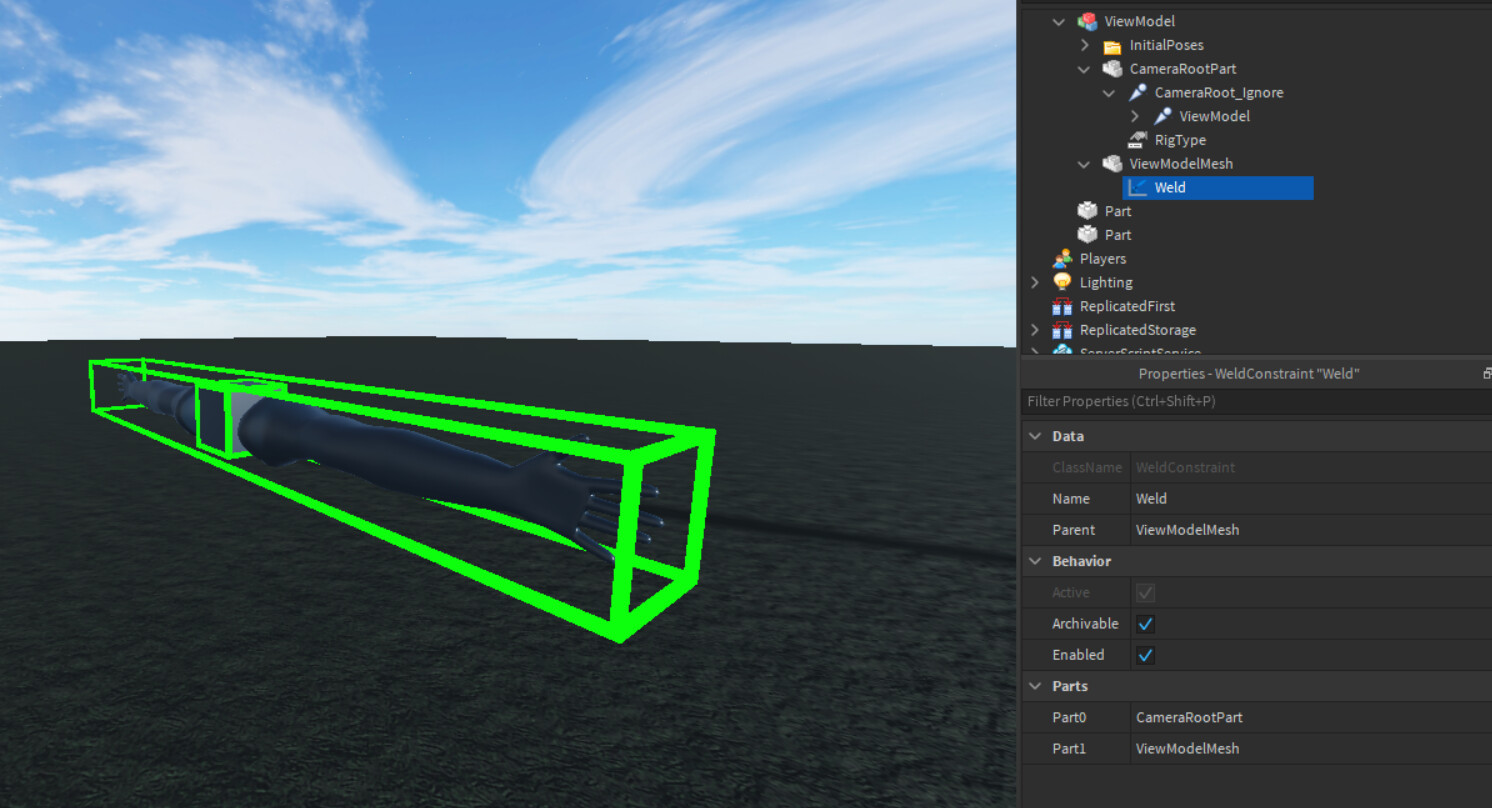Click the ReplicatedFirst service icon
The height and width of the screenshot is (808, 1492).
[x=1062, y=306]
